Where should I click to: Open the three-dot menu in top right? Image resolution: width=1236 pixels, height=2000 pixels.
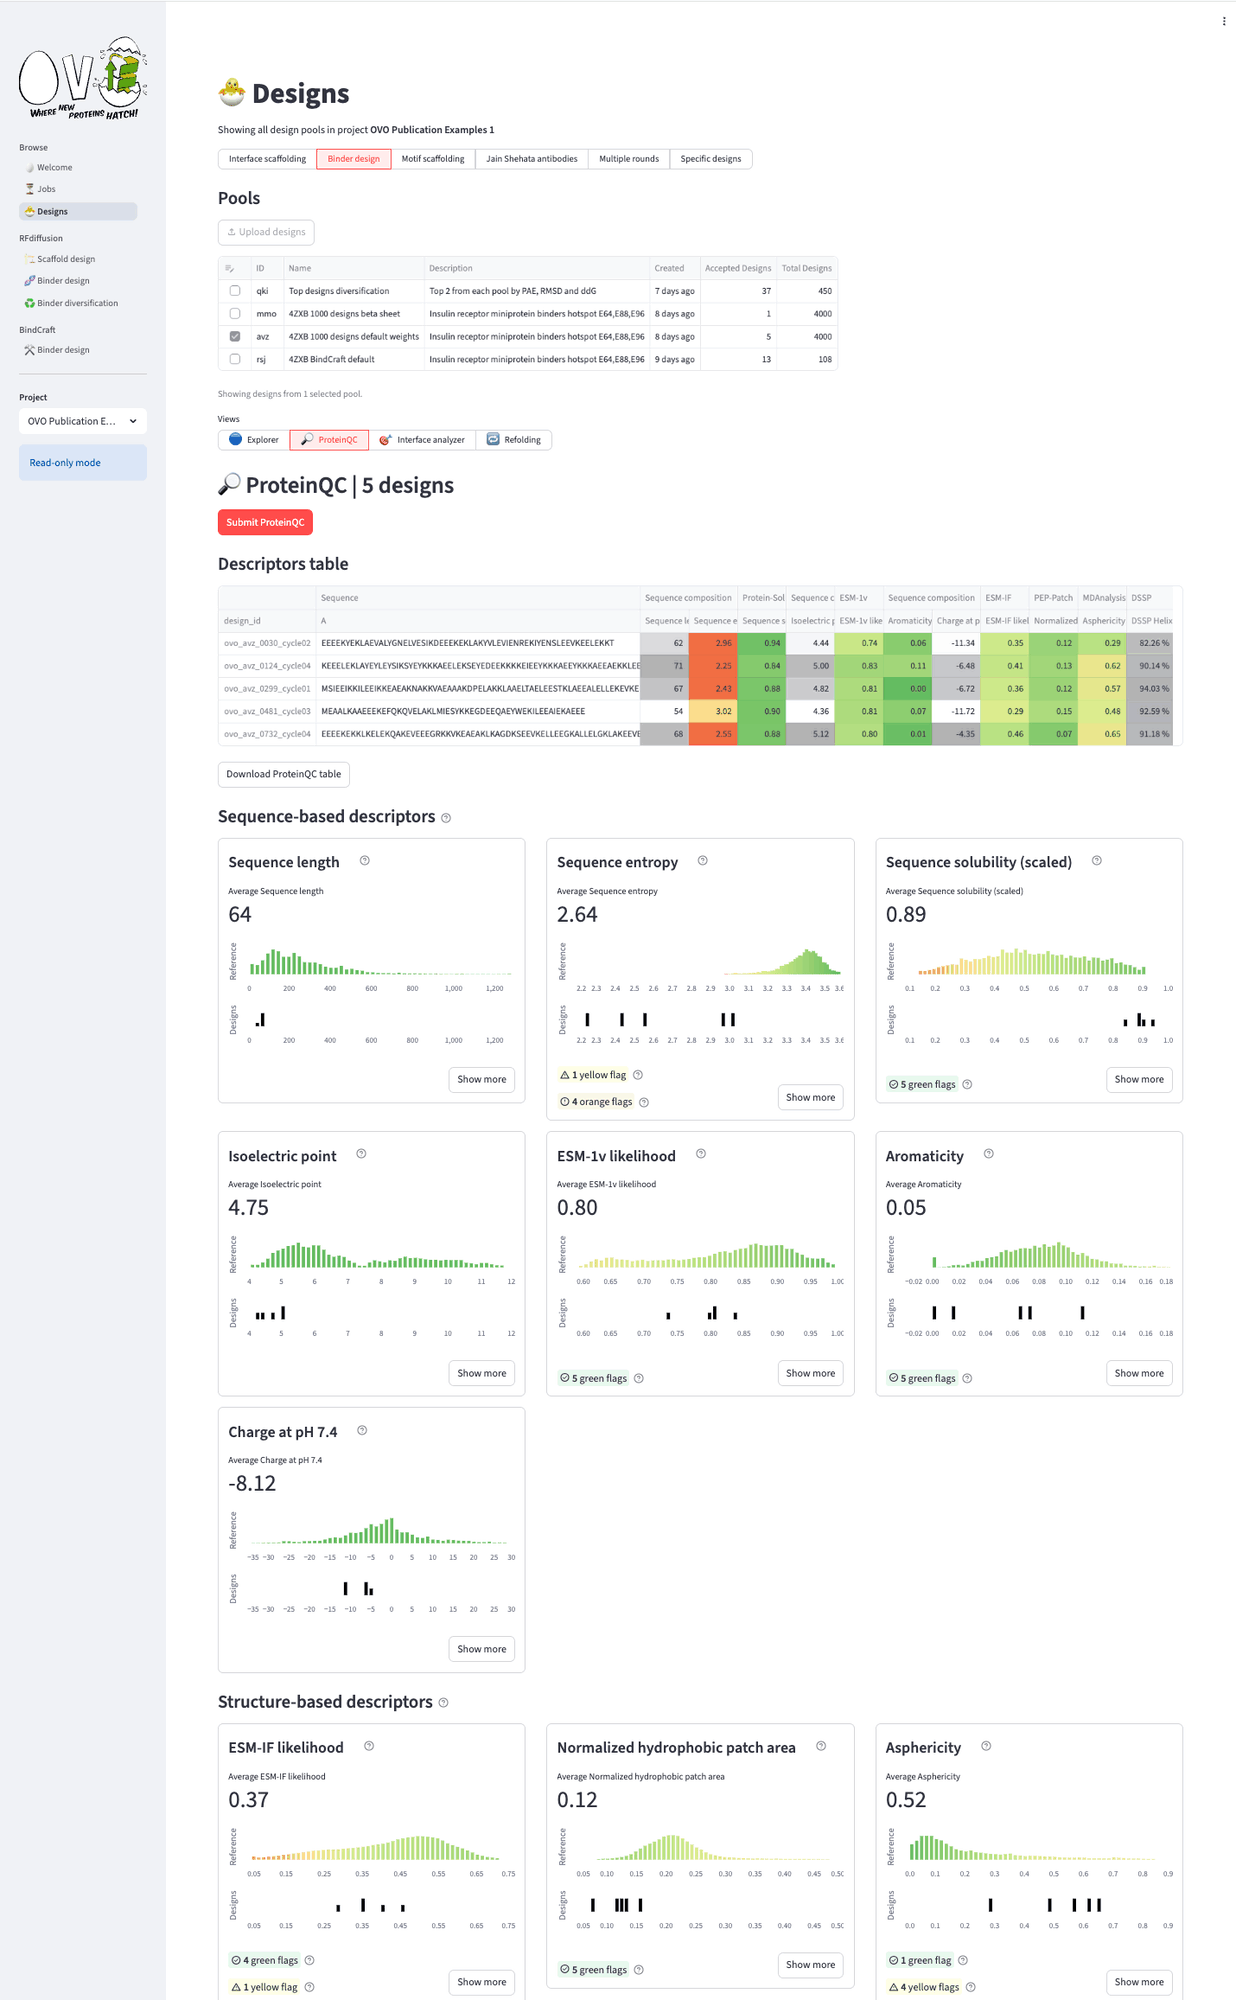(1223, 21)
